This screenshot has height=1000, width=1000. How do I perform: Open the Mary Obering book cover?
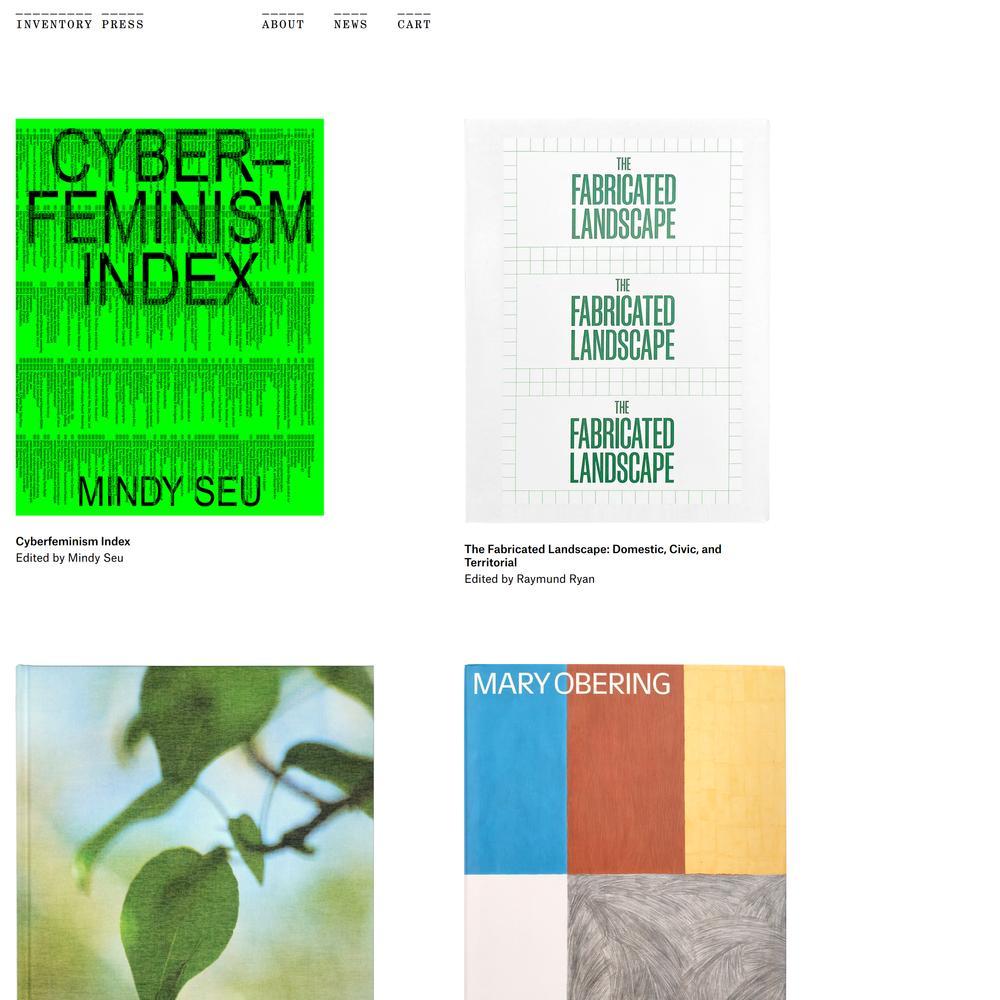coord(625,832)
